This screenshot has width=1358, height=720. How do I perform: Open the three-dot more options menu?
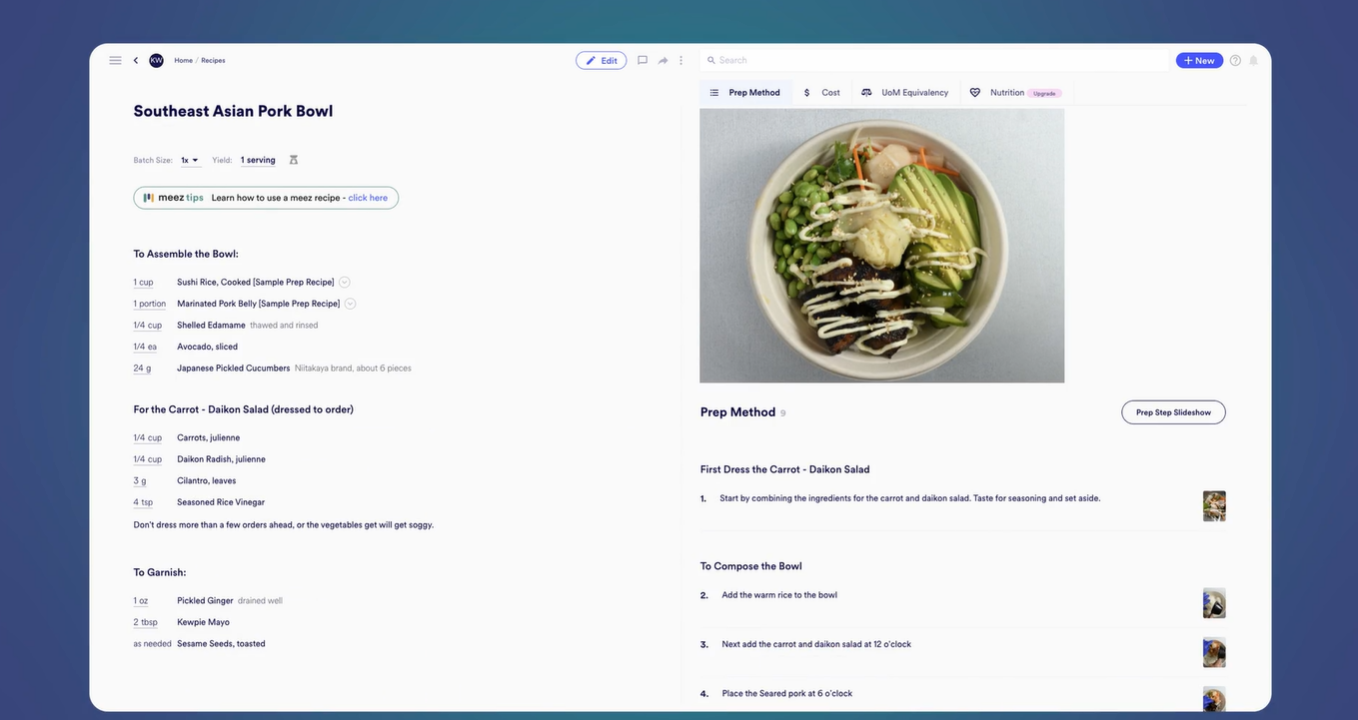tap(681, 61)
